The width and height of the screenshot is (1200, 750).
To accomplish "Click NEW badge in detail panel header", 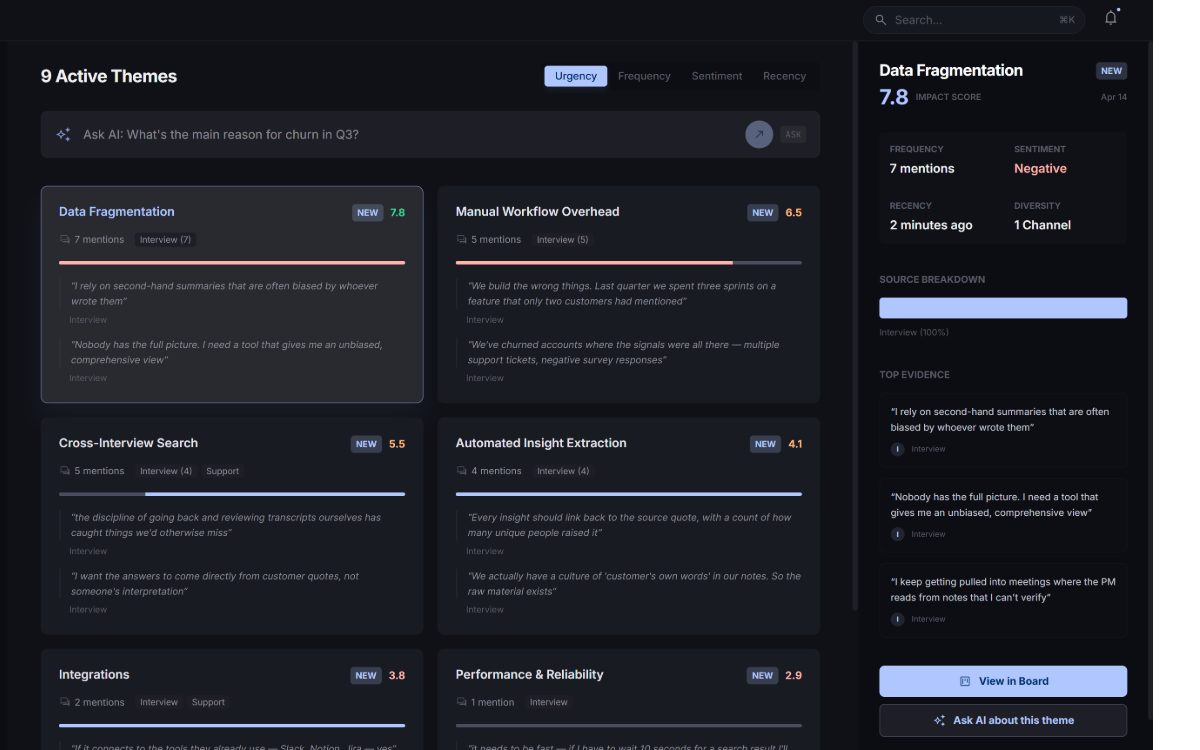I will click(x=1111, y=71).
